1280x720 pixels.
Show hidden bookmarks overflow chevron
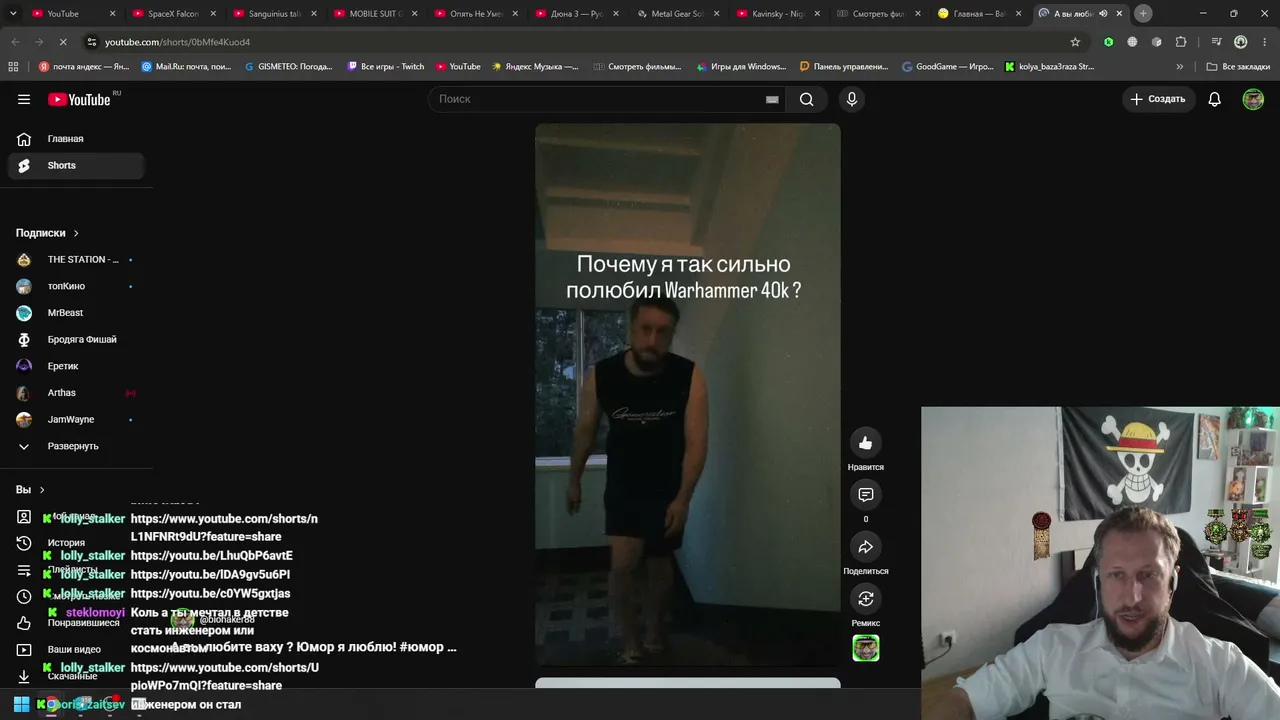pos(1180,67)
